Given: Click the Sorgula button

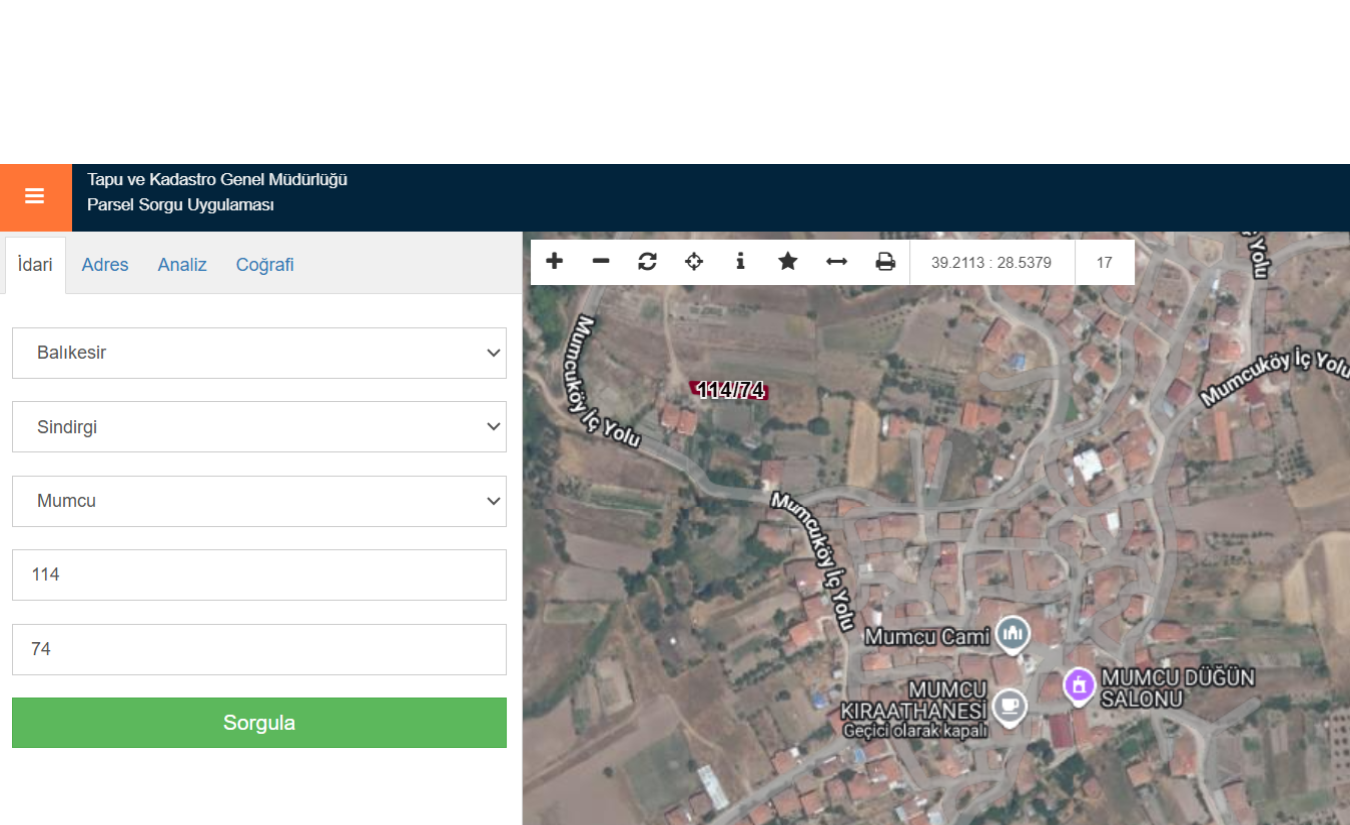Looking at the screenshot, I should (259, 723).
